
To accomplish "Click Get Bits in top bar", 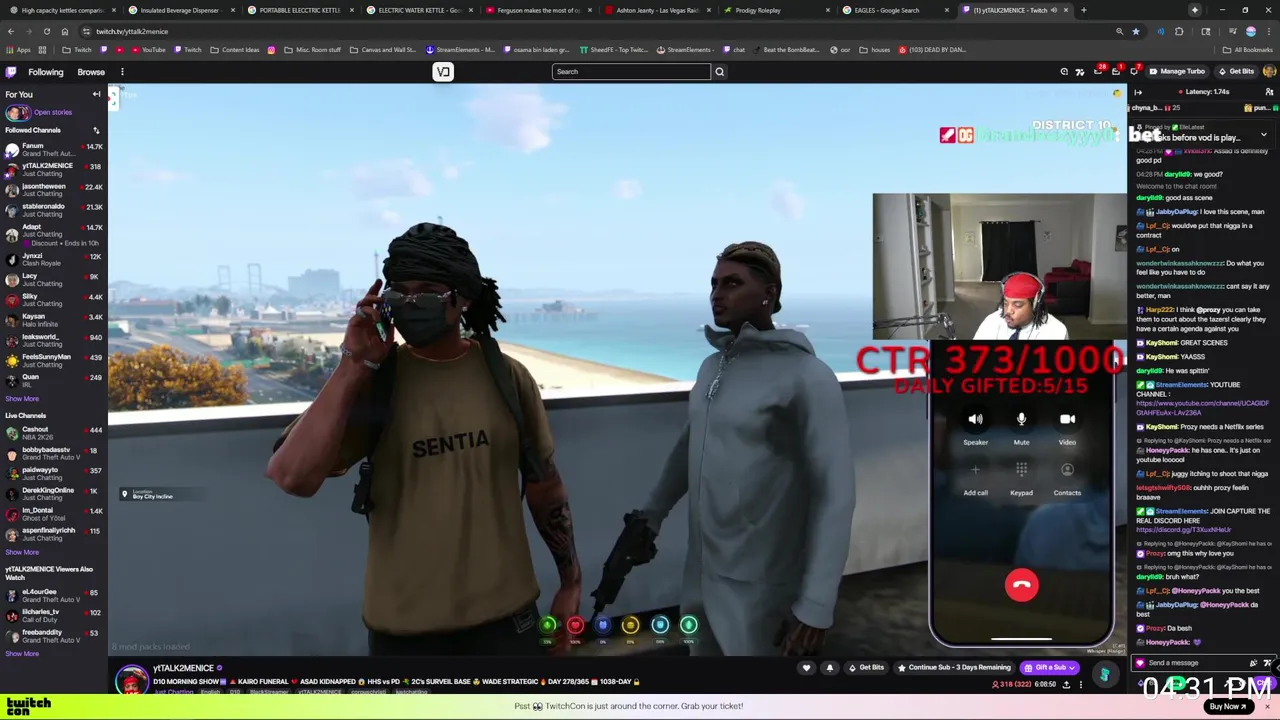I will [1235, 71].
